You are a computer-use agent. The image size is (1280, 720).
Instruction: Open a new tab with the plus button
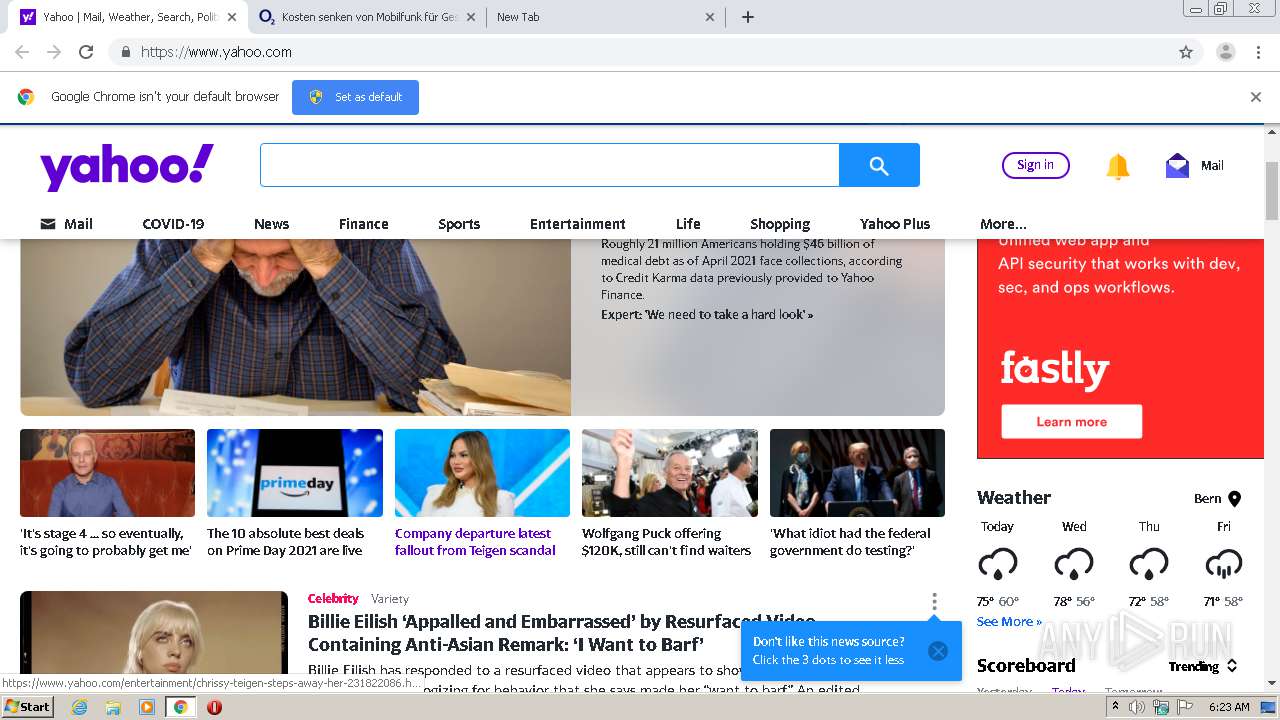[x=747, y=17]
